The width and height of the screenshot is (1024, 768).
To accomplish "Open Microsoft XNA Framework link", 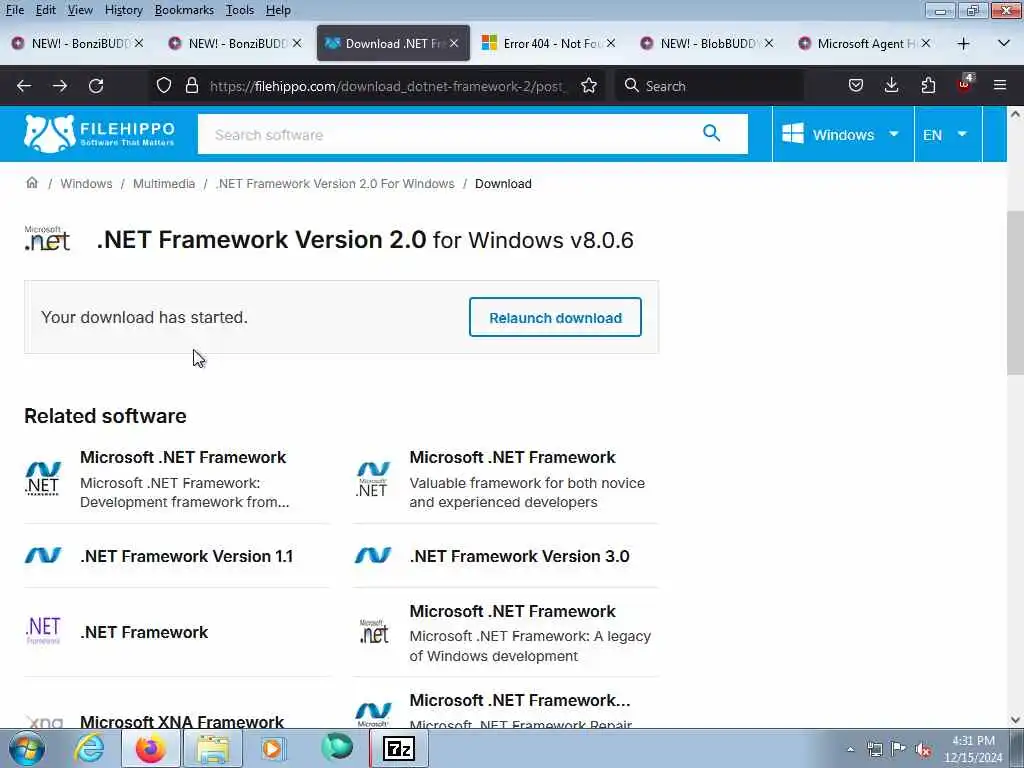I will pyautogui.click(x=182, y=721).
